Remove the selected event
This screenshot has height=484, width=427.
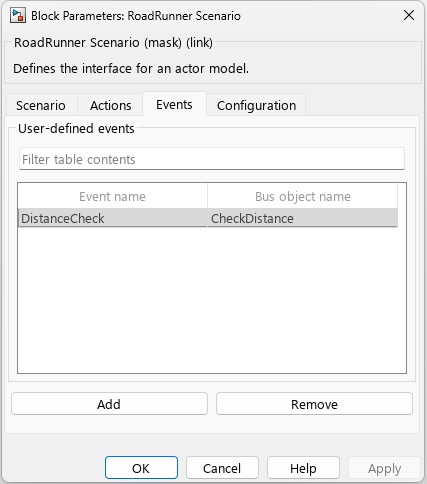314,404
